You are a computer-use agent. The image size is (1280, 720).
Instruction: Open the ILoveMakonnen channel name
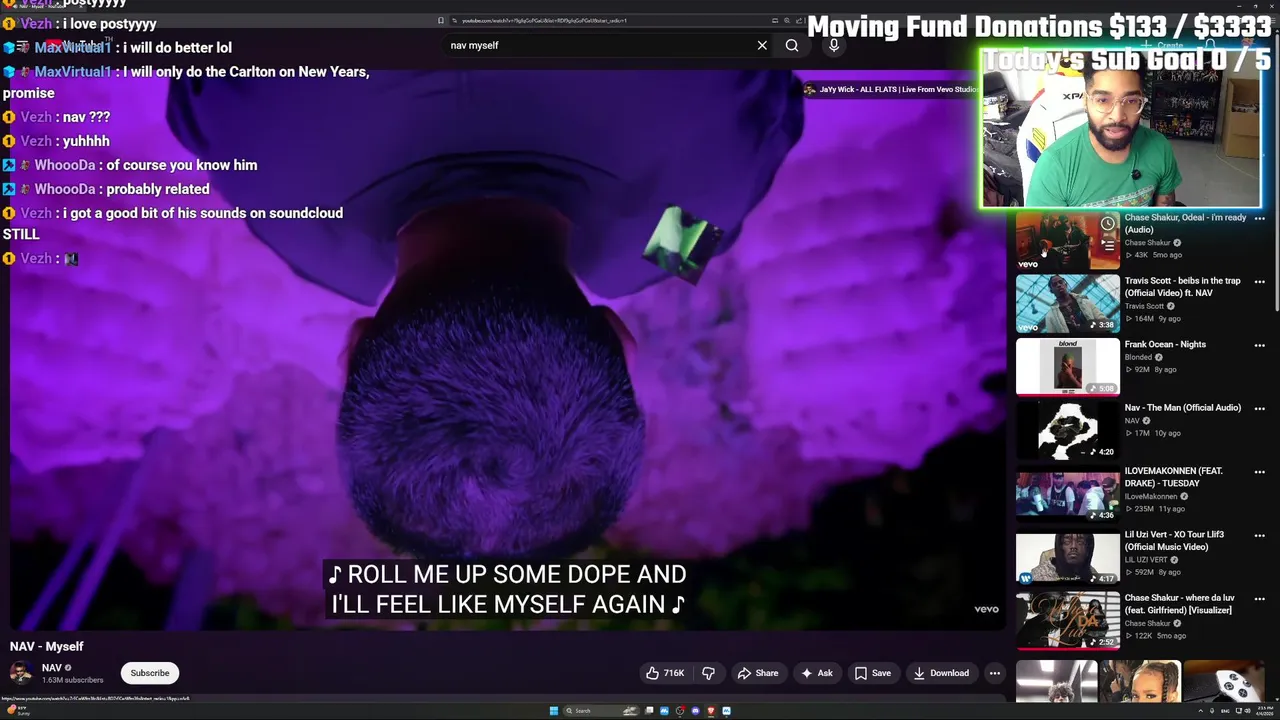[1151, 496]
